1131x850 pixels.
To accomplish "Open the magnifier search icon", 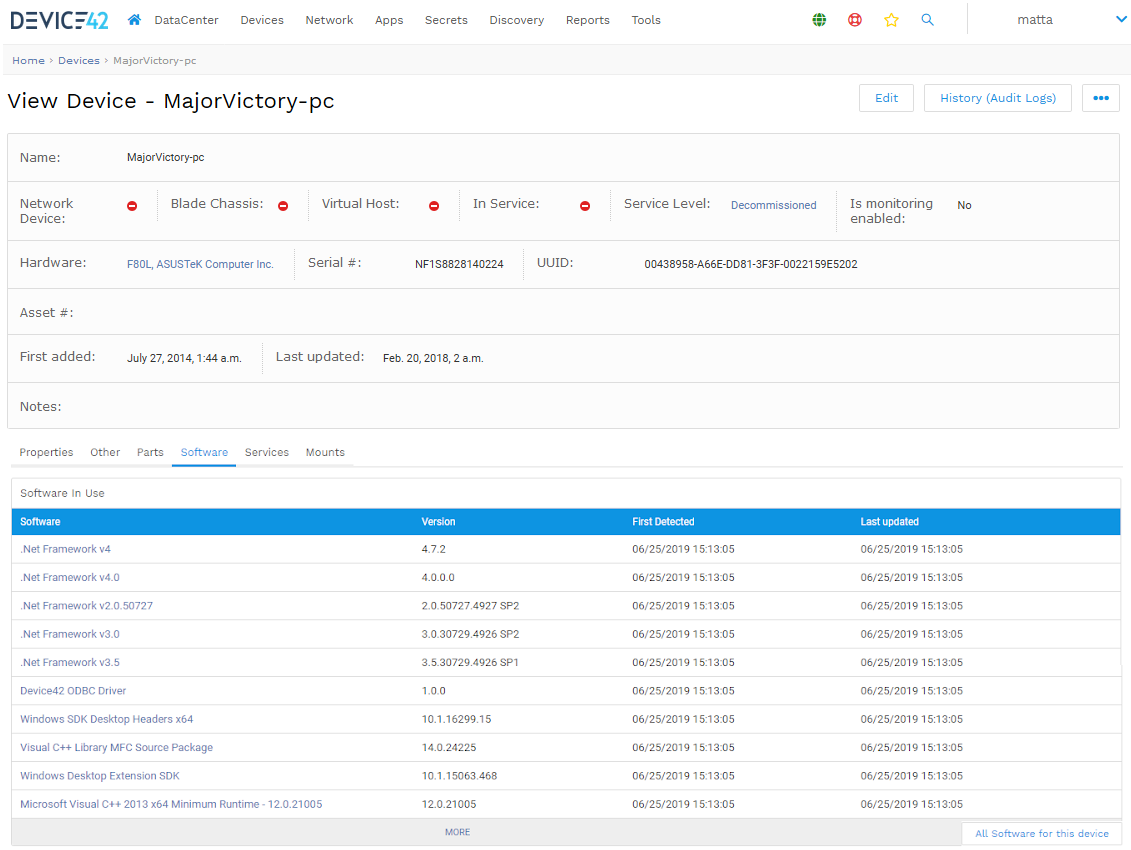I will point(928,20).
